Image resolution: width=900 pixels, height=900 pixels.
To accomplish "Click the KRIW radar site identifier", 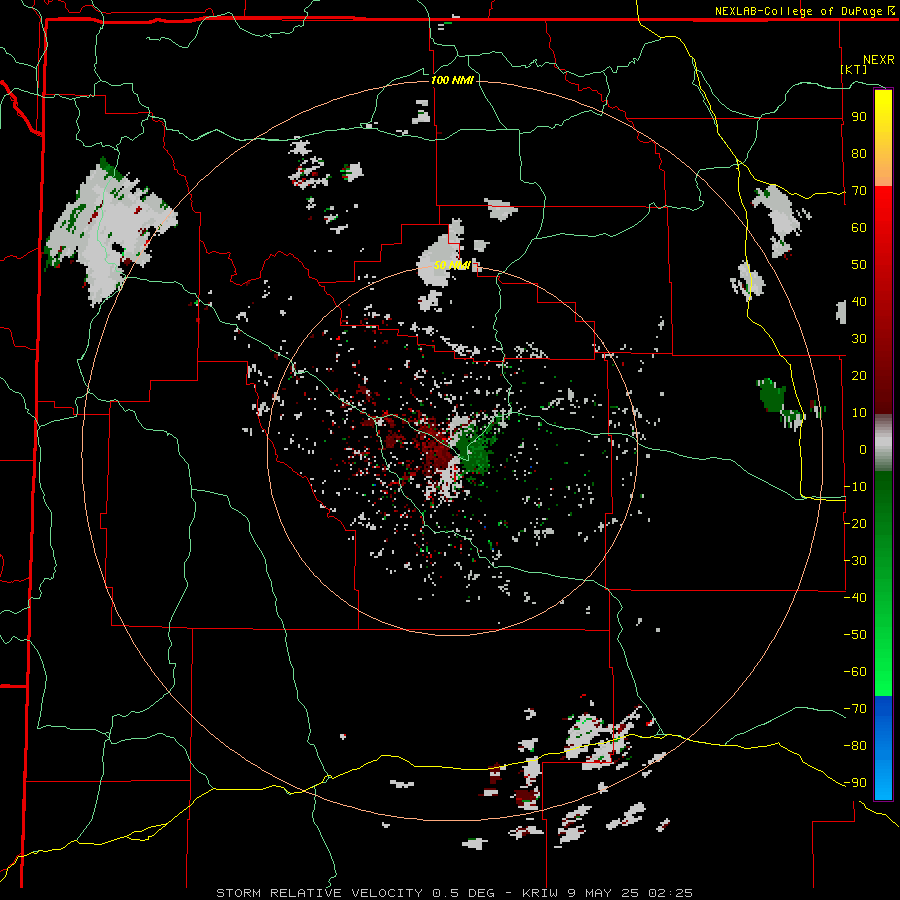I will (x=540, y=893).
